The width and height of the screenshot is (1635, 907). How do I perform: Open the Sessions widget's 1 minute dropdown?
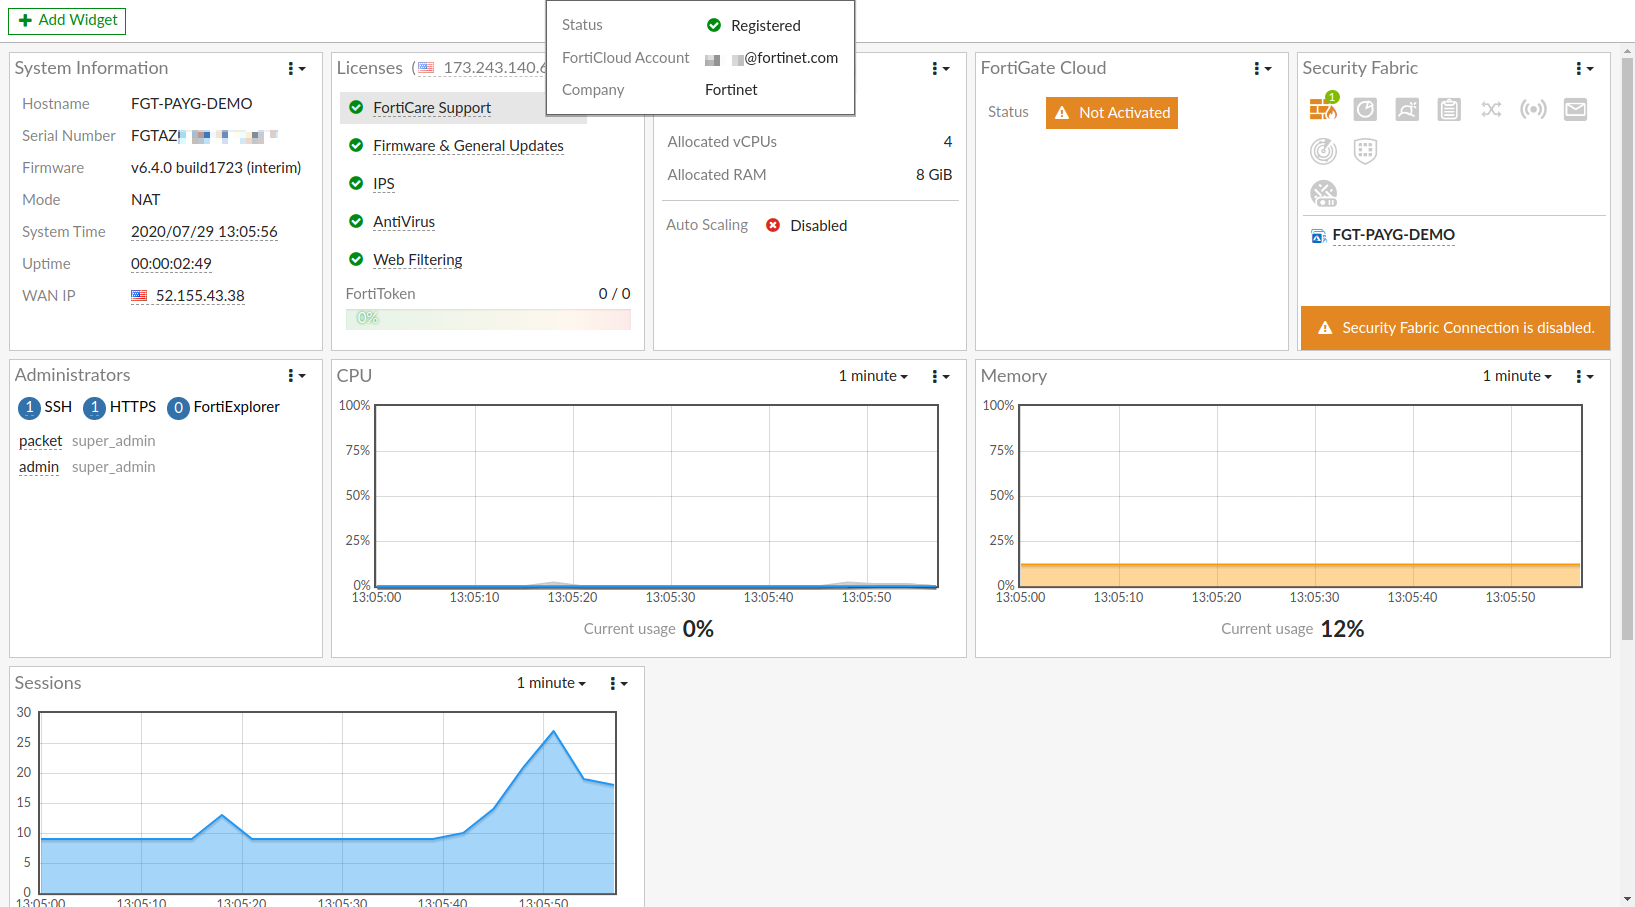click(551, 683)
